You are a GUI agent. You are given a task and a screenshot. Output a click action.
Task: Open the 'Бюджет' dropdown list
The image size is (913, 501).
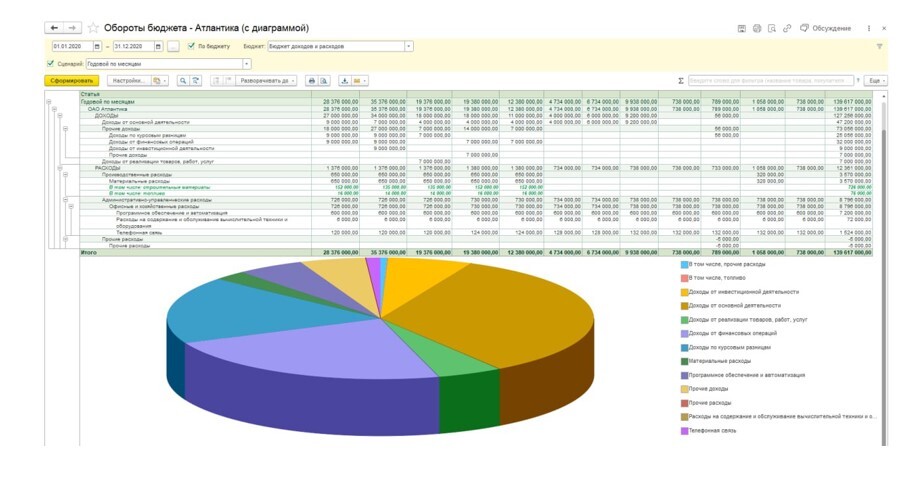click(x=408, y=46)
